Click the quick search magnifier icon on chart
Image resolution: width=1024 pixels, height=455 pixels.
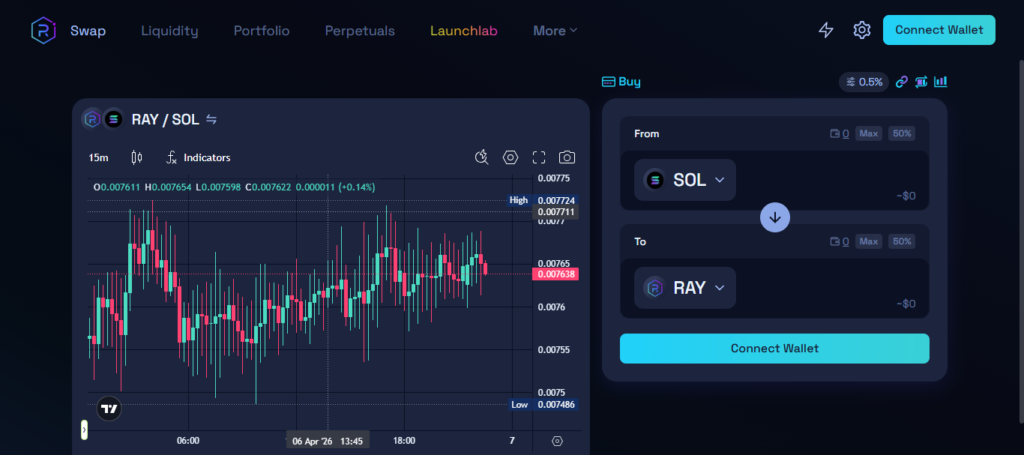coord(481,157)
